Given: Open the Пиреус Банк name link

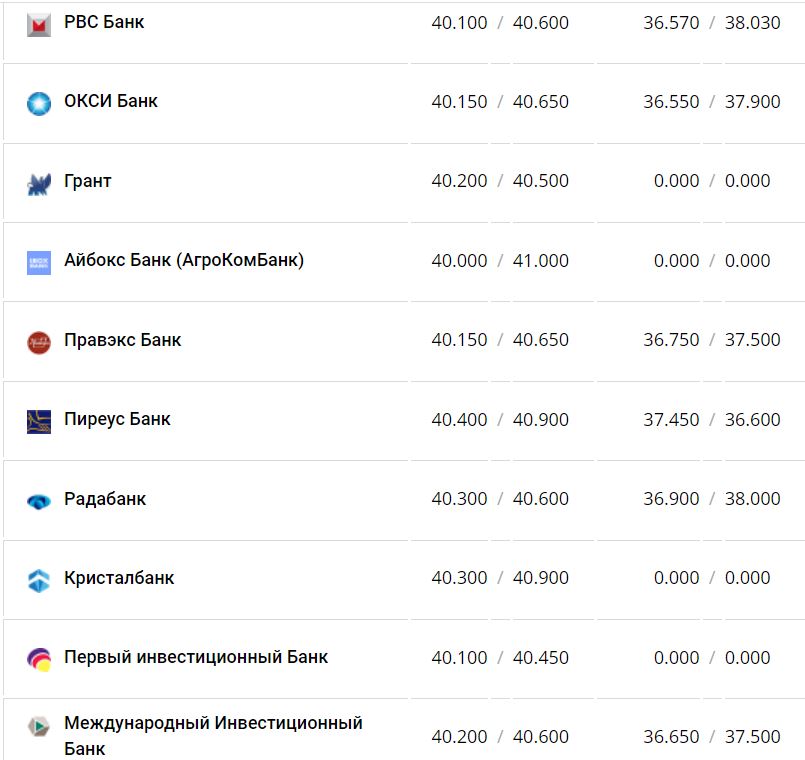Looking at the screenshot, I should click(117, 419).
